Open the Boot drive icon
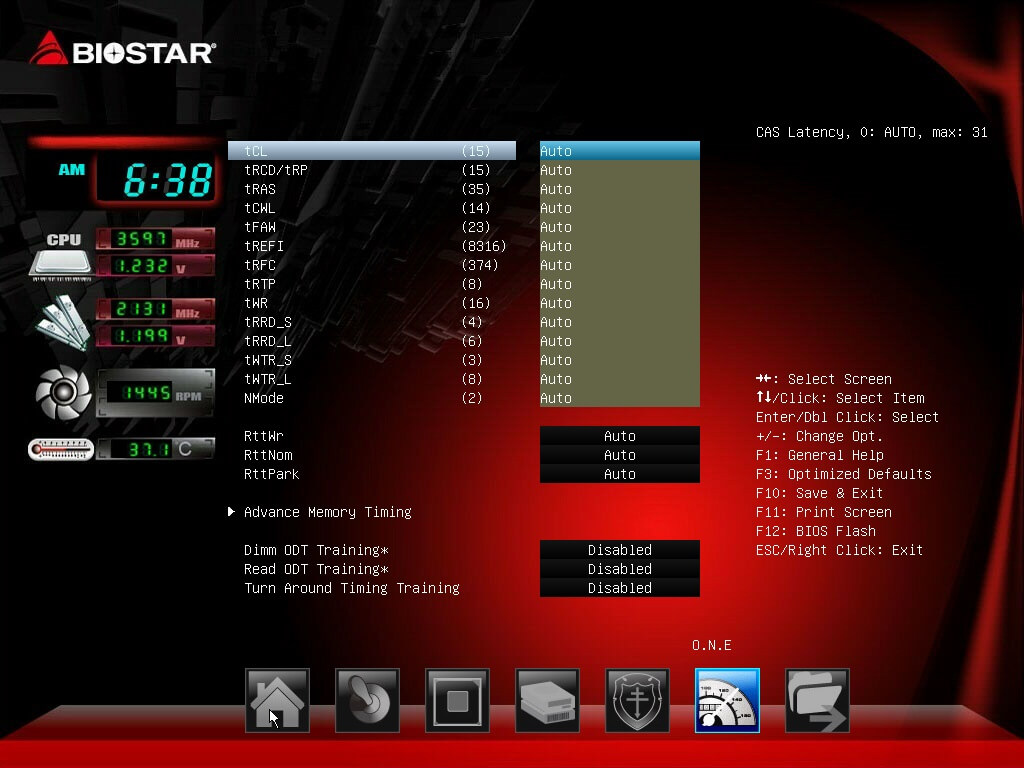Screen dimensions: 1024x768 click(547, 701)
